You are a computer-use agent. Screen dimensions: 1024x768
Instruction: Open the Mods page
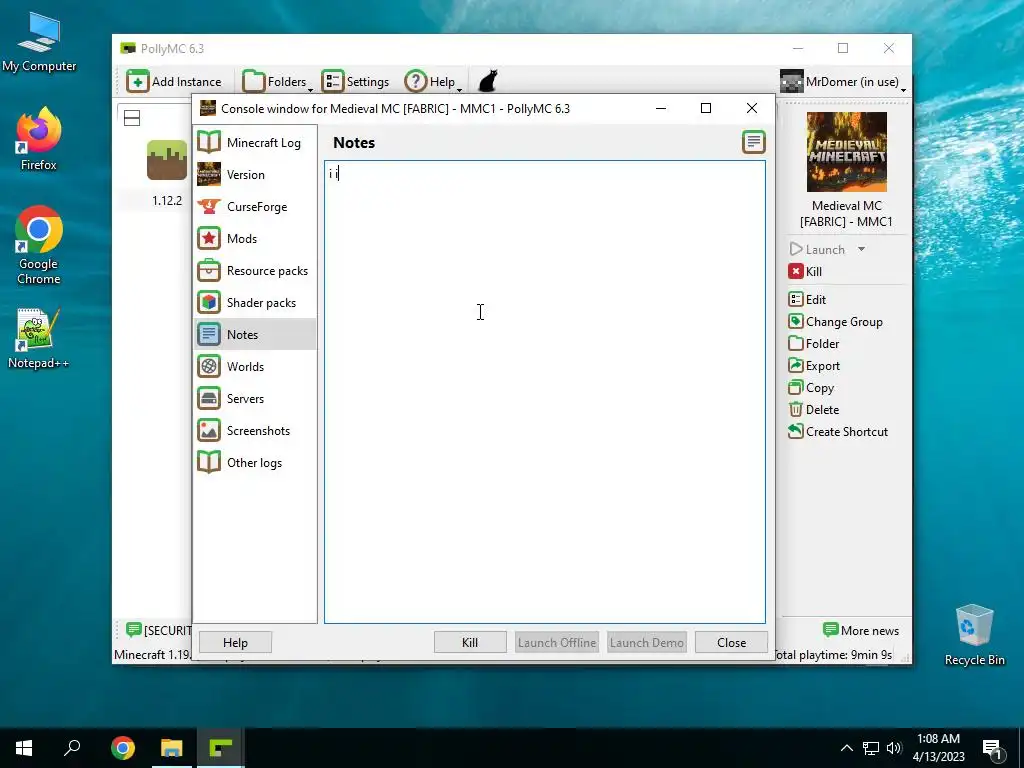pos(255,238)
